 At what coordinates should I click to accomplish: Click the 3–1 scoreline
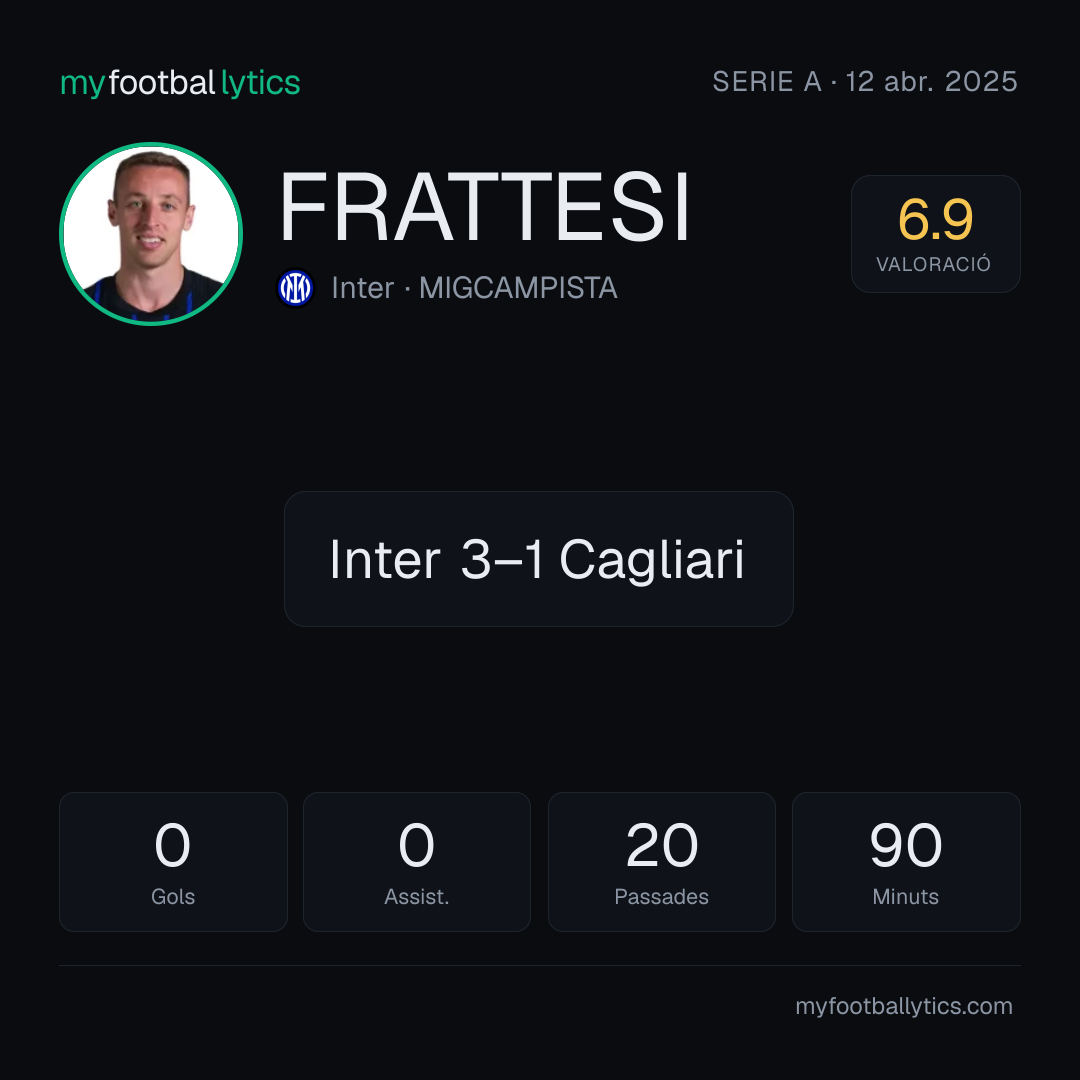[502, 559]
